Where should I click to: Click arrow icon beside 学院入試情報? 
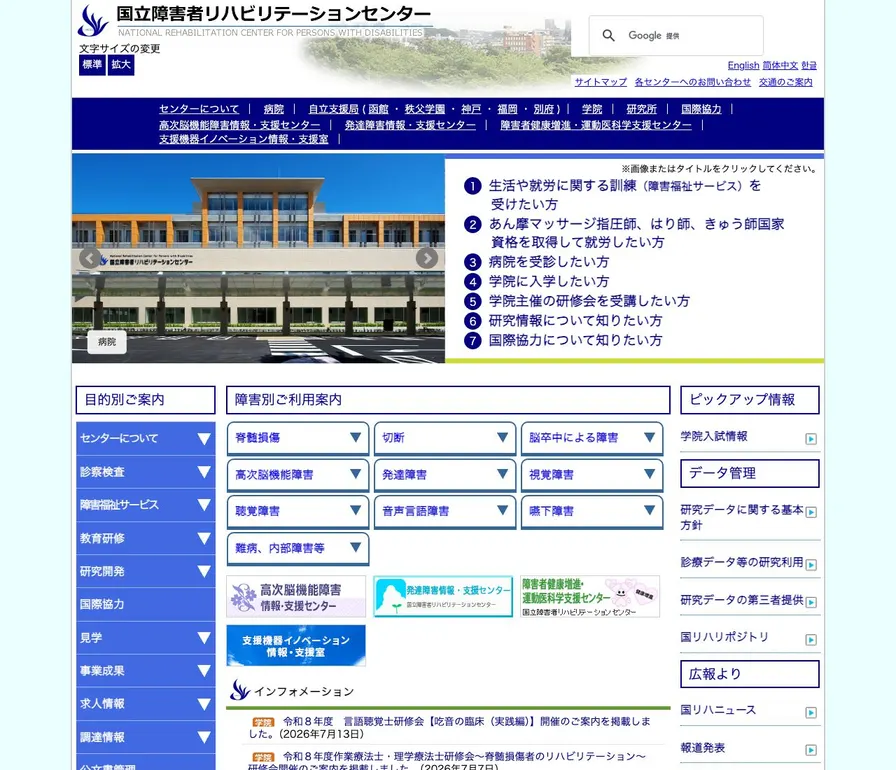point(811,439)
